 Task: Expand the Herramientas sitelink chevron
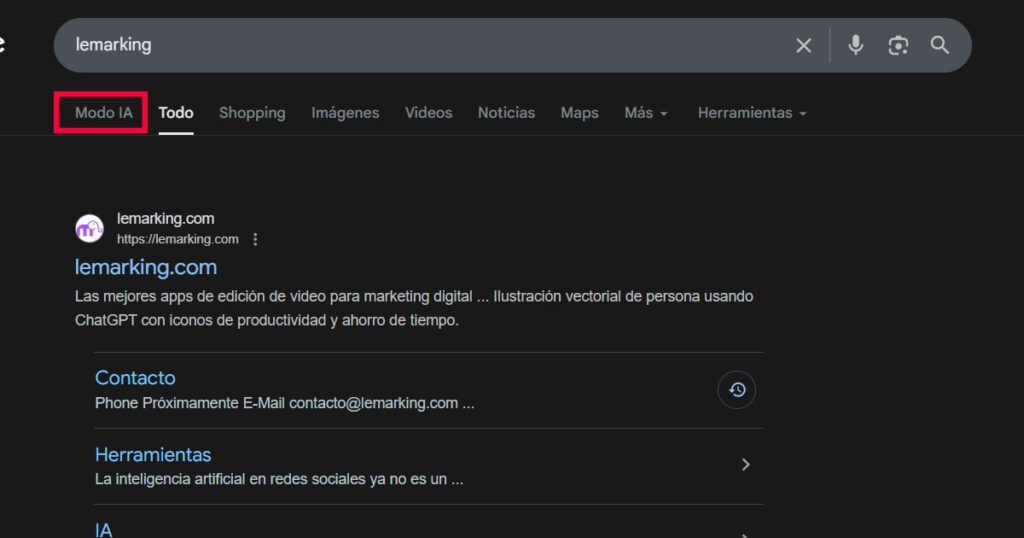(x=745, y=465)
